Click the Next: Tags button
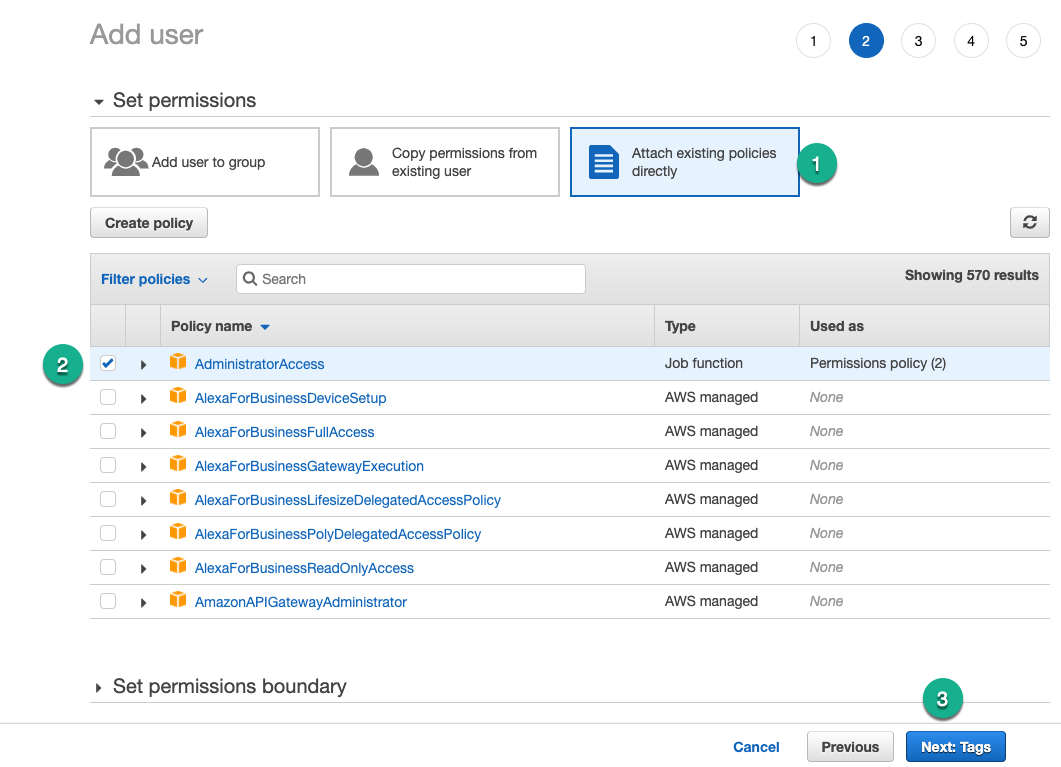The width and height of the screenshot is (1061, 767). click(x=955, y=747)
